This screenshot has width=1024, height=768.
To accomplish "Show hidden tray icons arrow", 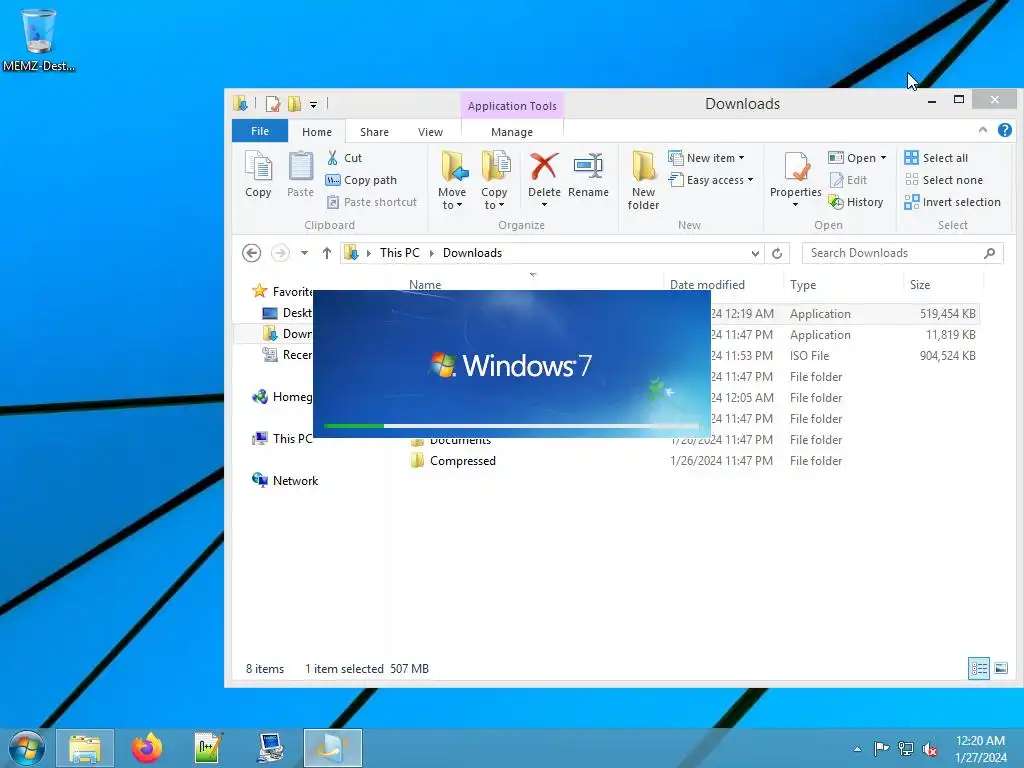I will pos(857,749).
